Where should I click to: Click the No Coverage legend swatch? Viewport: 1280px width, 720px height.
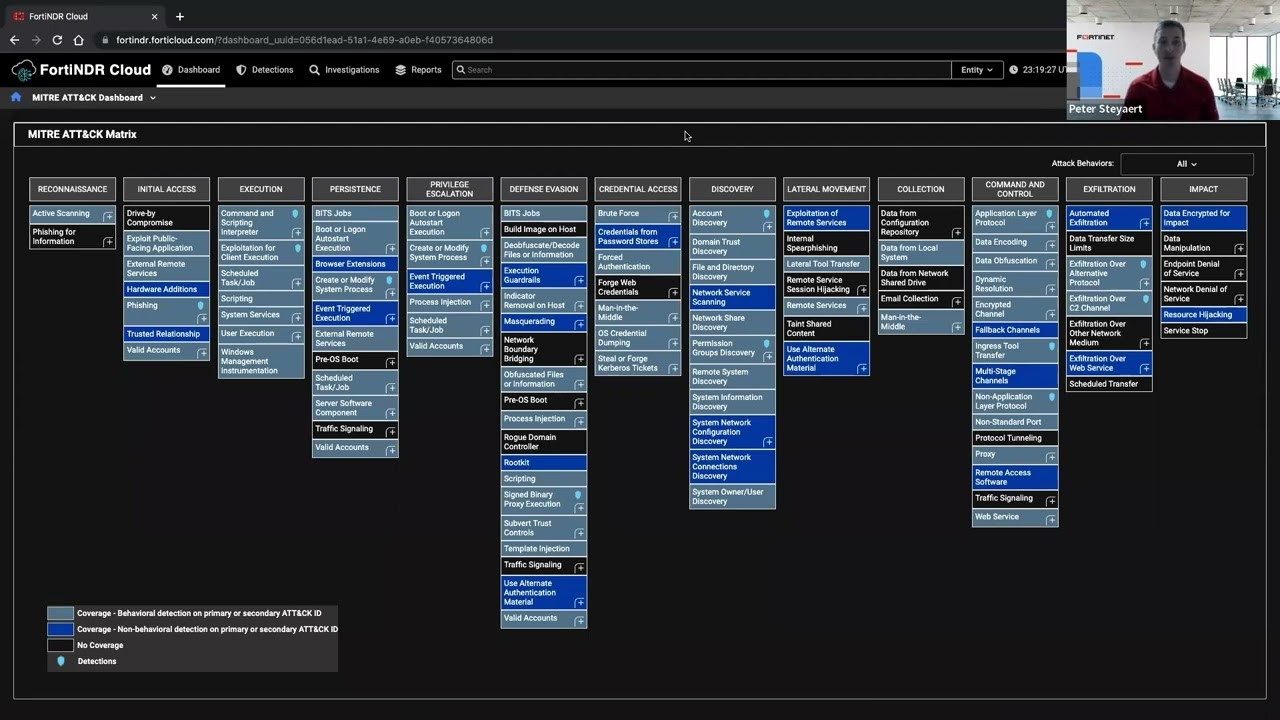coord(61,646)
